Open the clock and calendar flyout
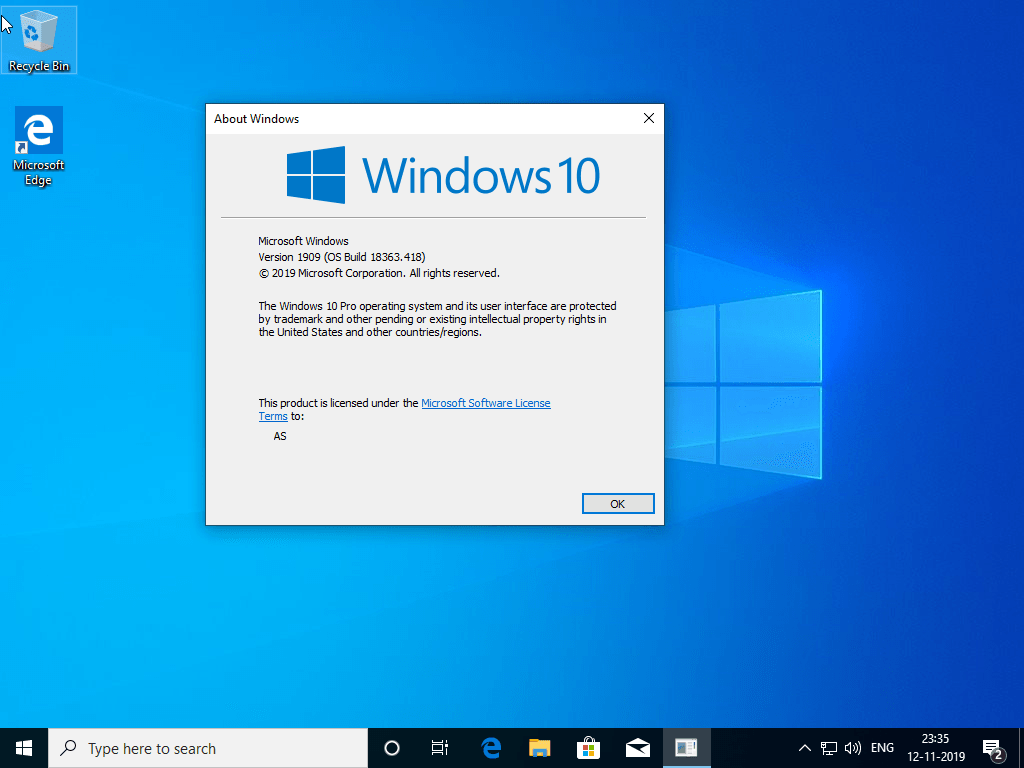 click(935, 748)
